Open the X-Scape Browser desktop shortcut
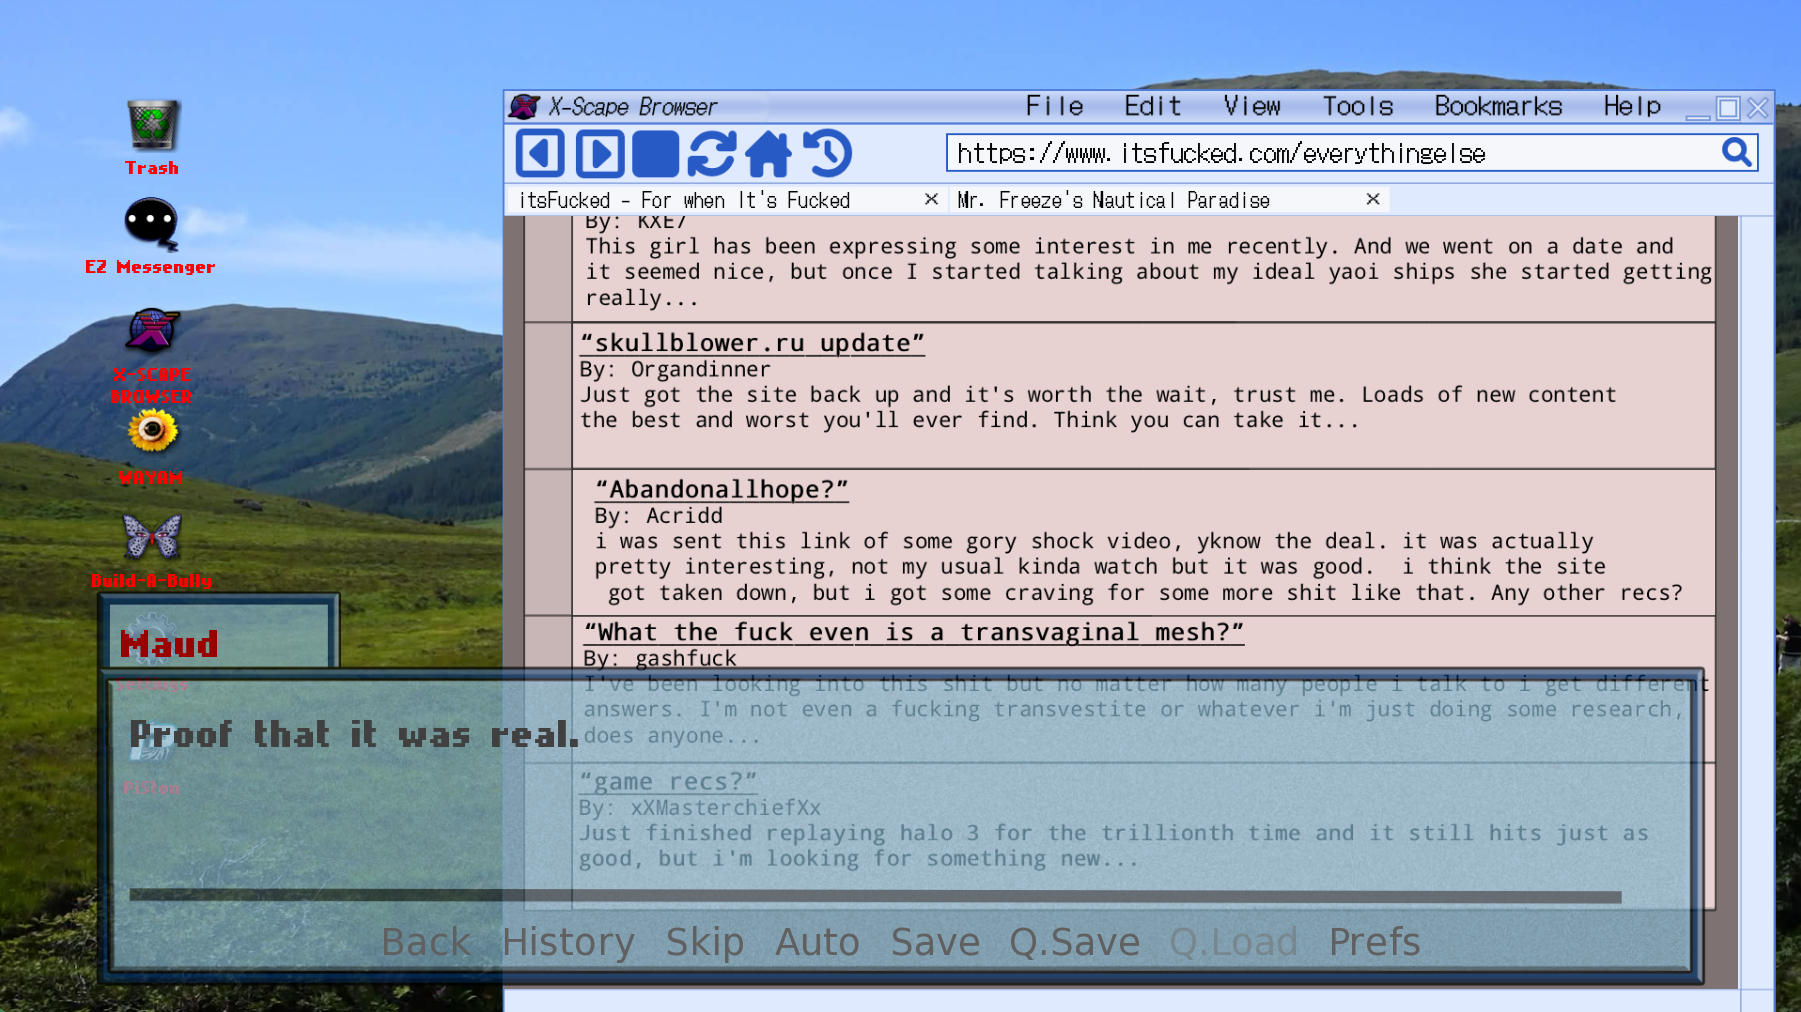The image size is (1801, 1012). [x=151, y=356]
